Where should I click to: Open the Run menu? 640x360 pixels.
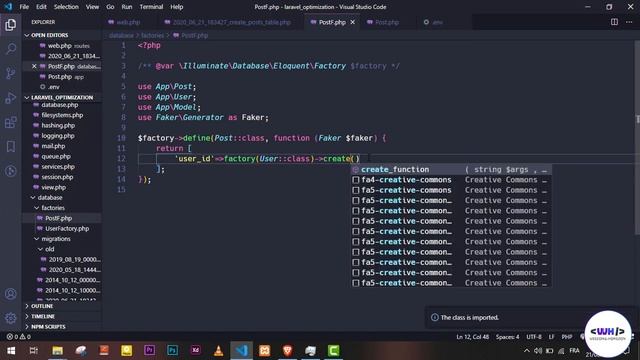point(127,7)
